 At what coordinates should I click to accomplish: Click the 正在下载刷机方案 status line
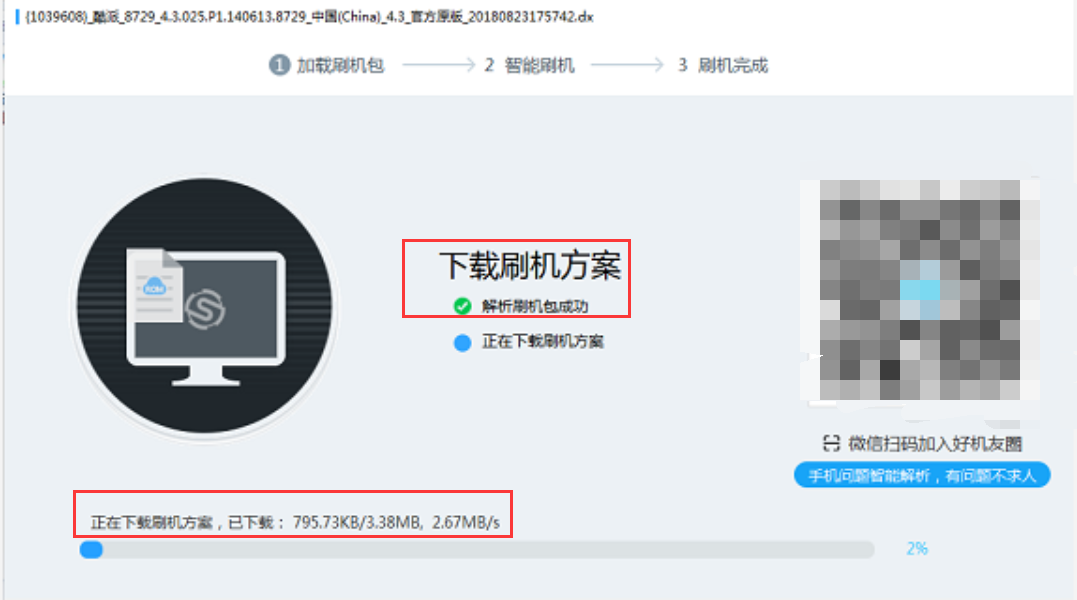(543, 341)
